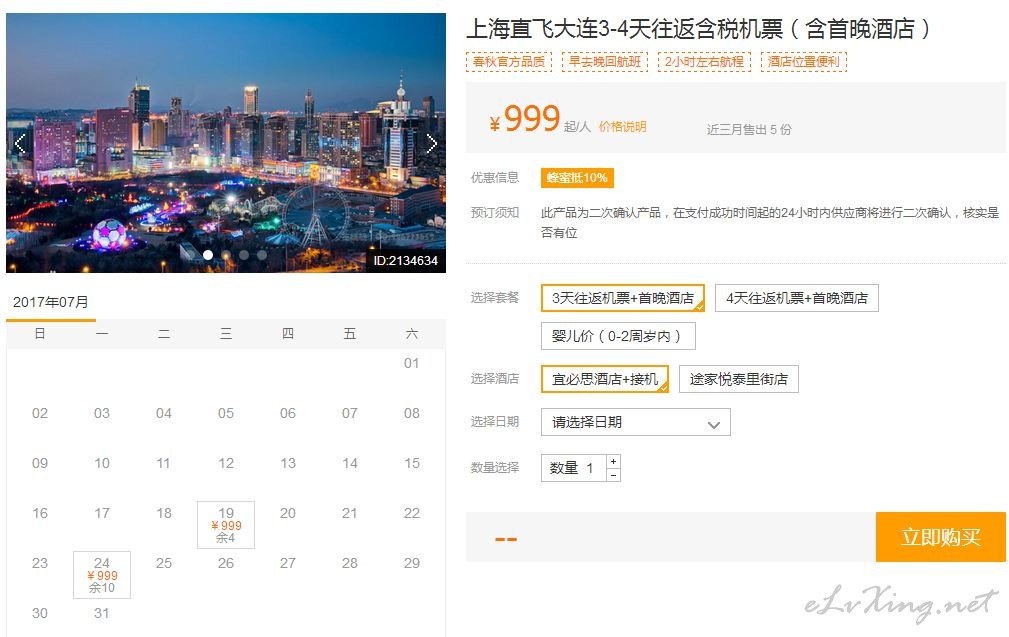Click the 预订须知 booking notice label
Viewport: 1009px width, 637px height.
tap(495, 212)
